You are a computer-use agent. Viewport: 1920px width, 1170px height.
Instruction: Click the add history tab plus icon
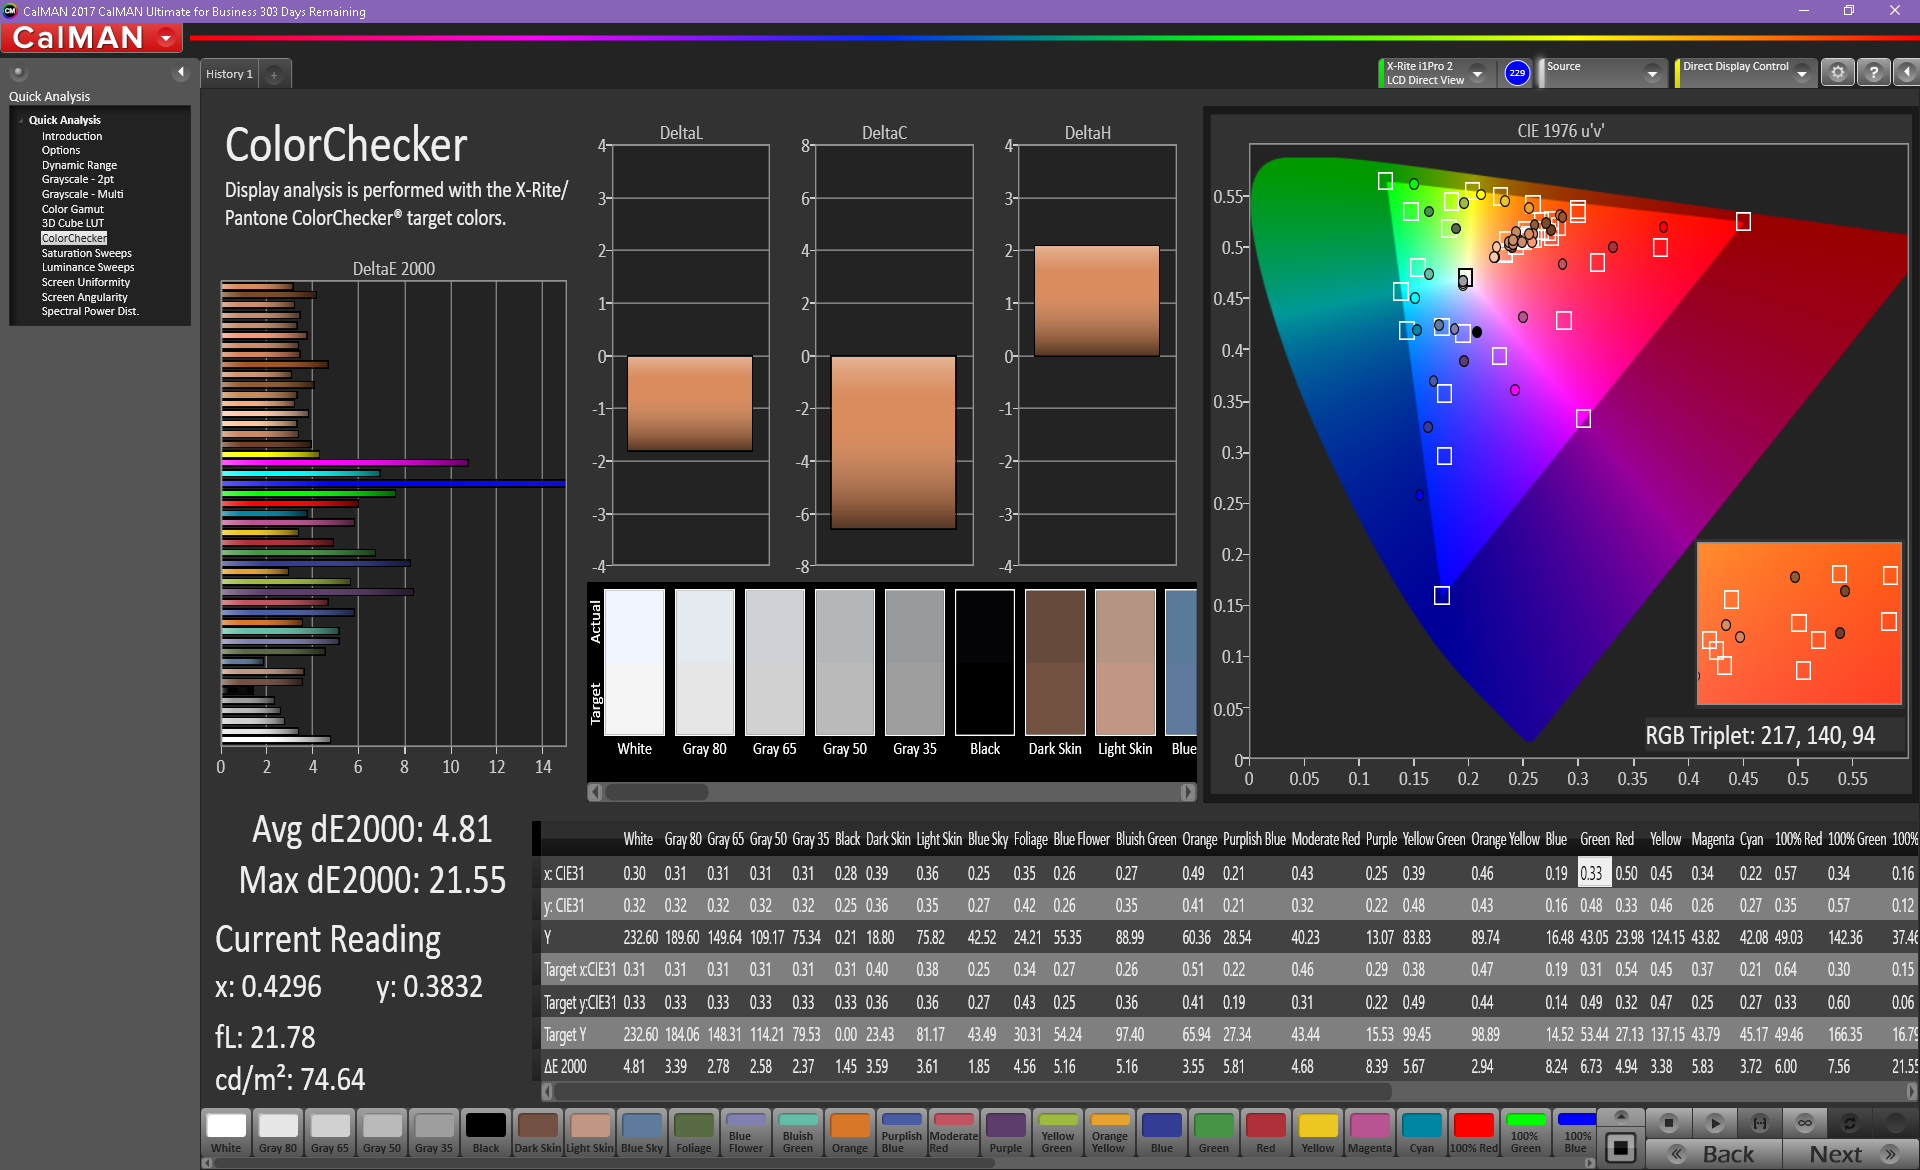point(274,75)
